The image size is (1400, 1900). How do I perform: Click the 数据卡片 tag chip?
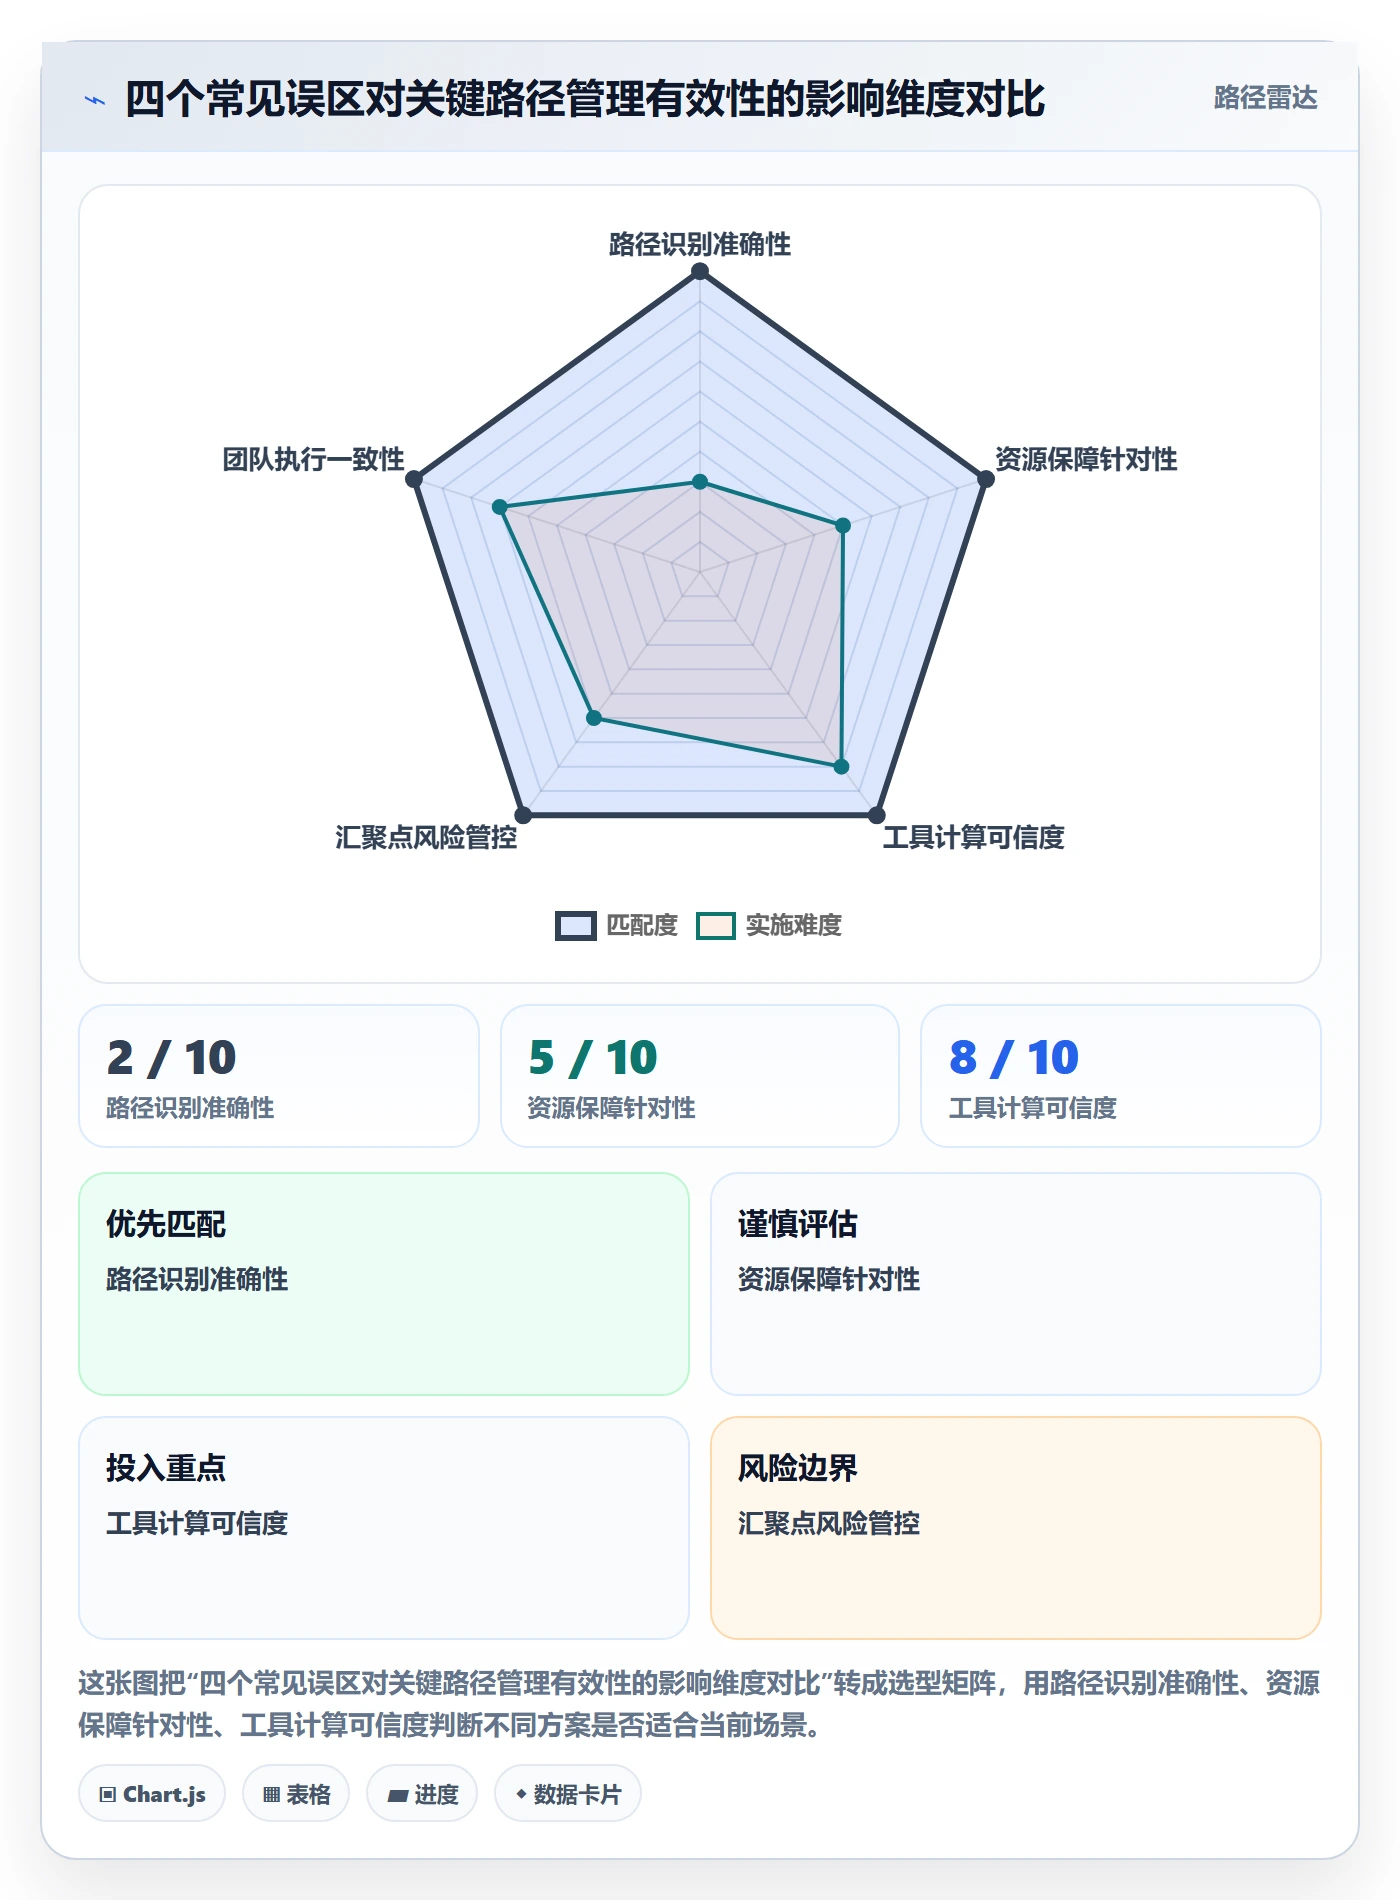tap(568, 1794)
